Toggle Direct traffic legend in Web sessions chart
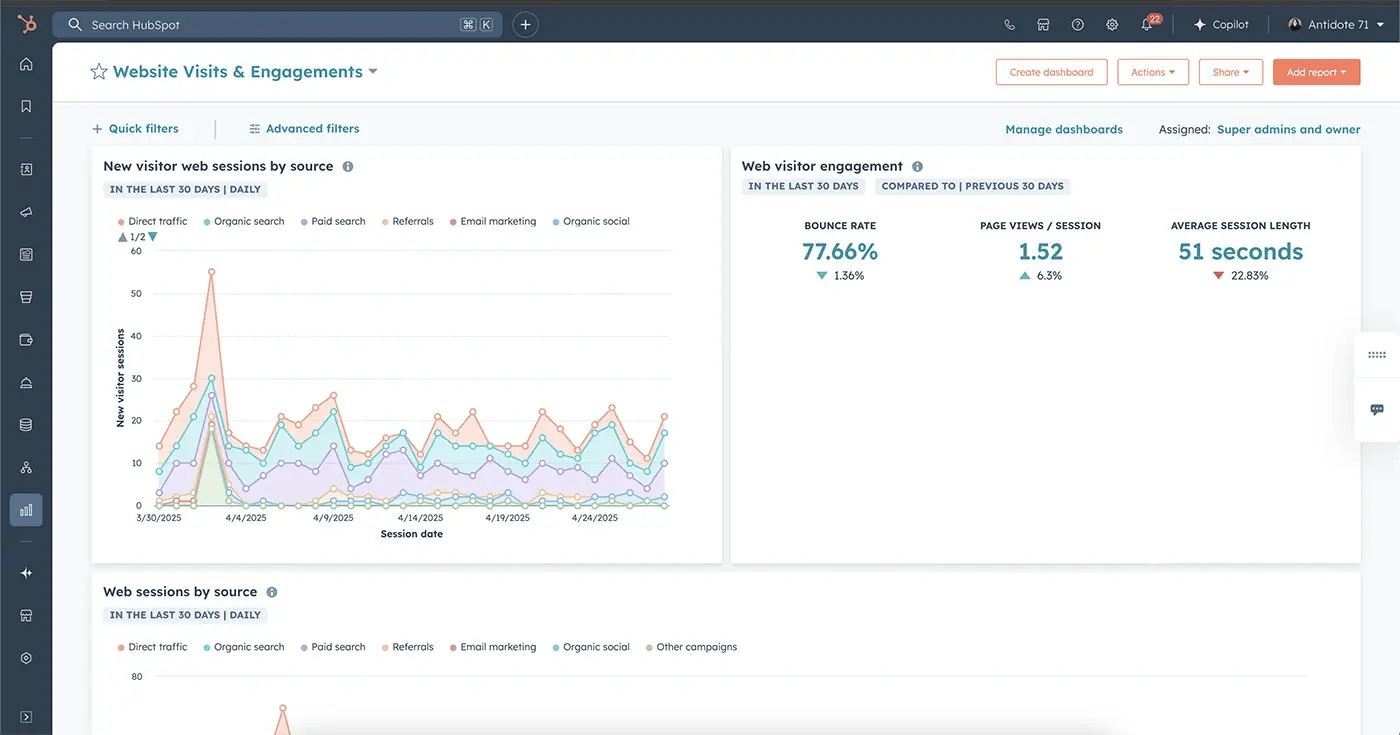Image resolution: width=1400 pixels, height=735 pixels. pos(152,647)
